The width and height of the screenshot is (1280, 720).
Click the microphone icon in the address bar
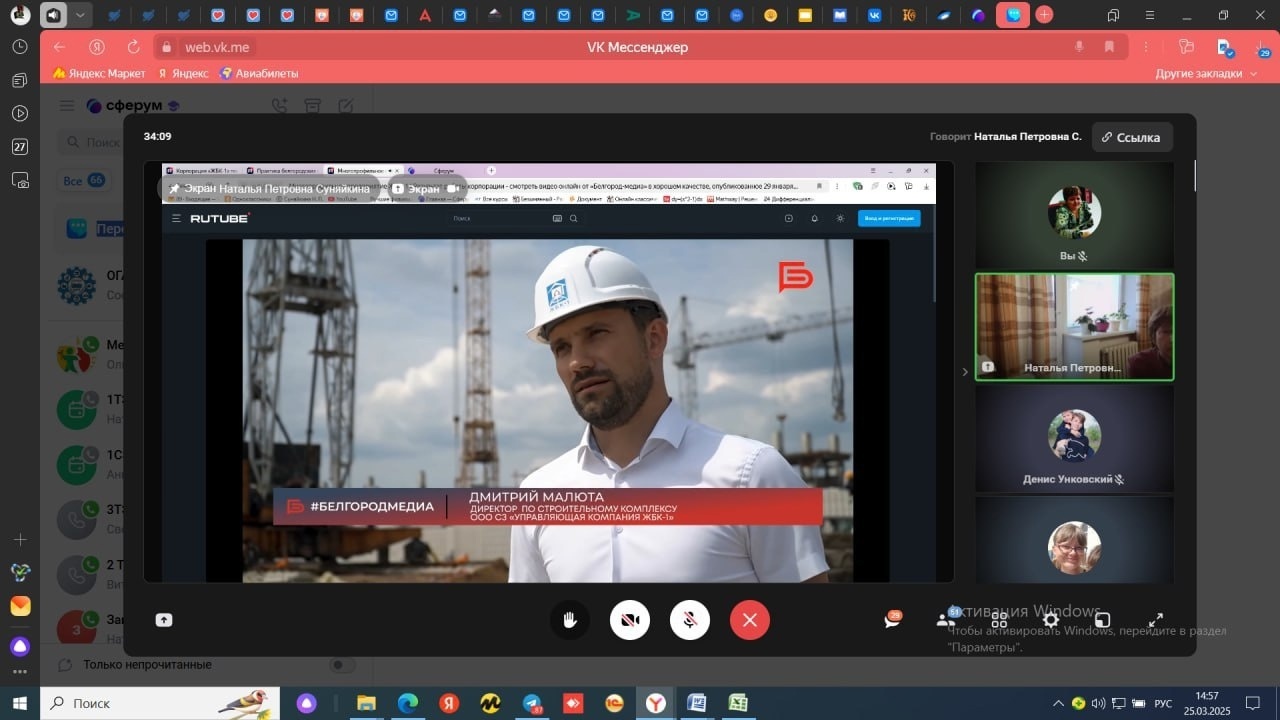click(x=1079, y=47)
